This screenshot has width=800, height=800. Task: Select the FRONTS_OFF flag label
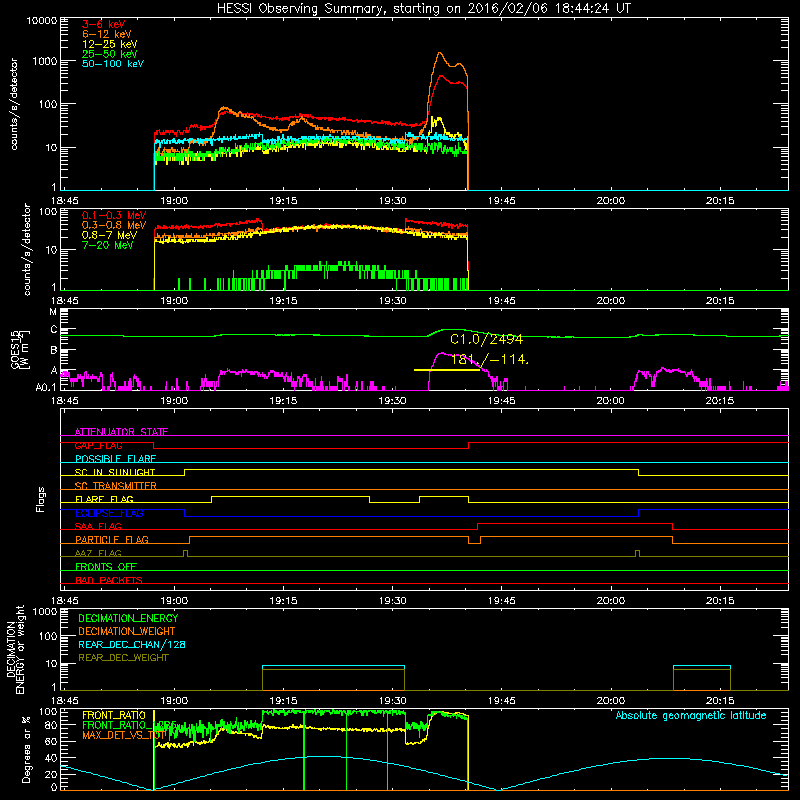[x=106, y=567]
